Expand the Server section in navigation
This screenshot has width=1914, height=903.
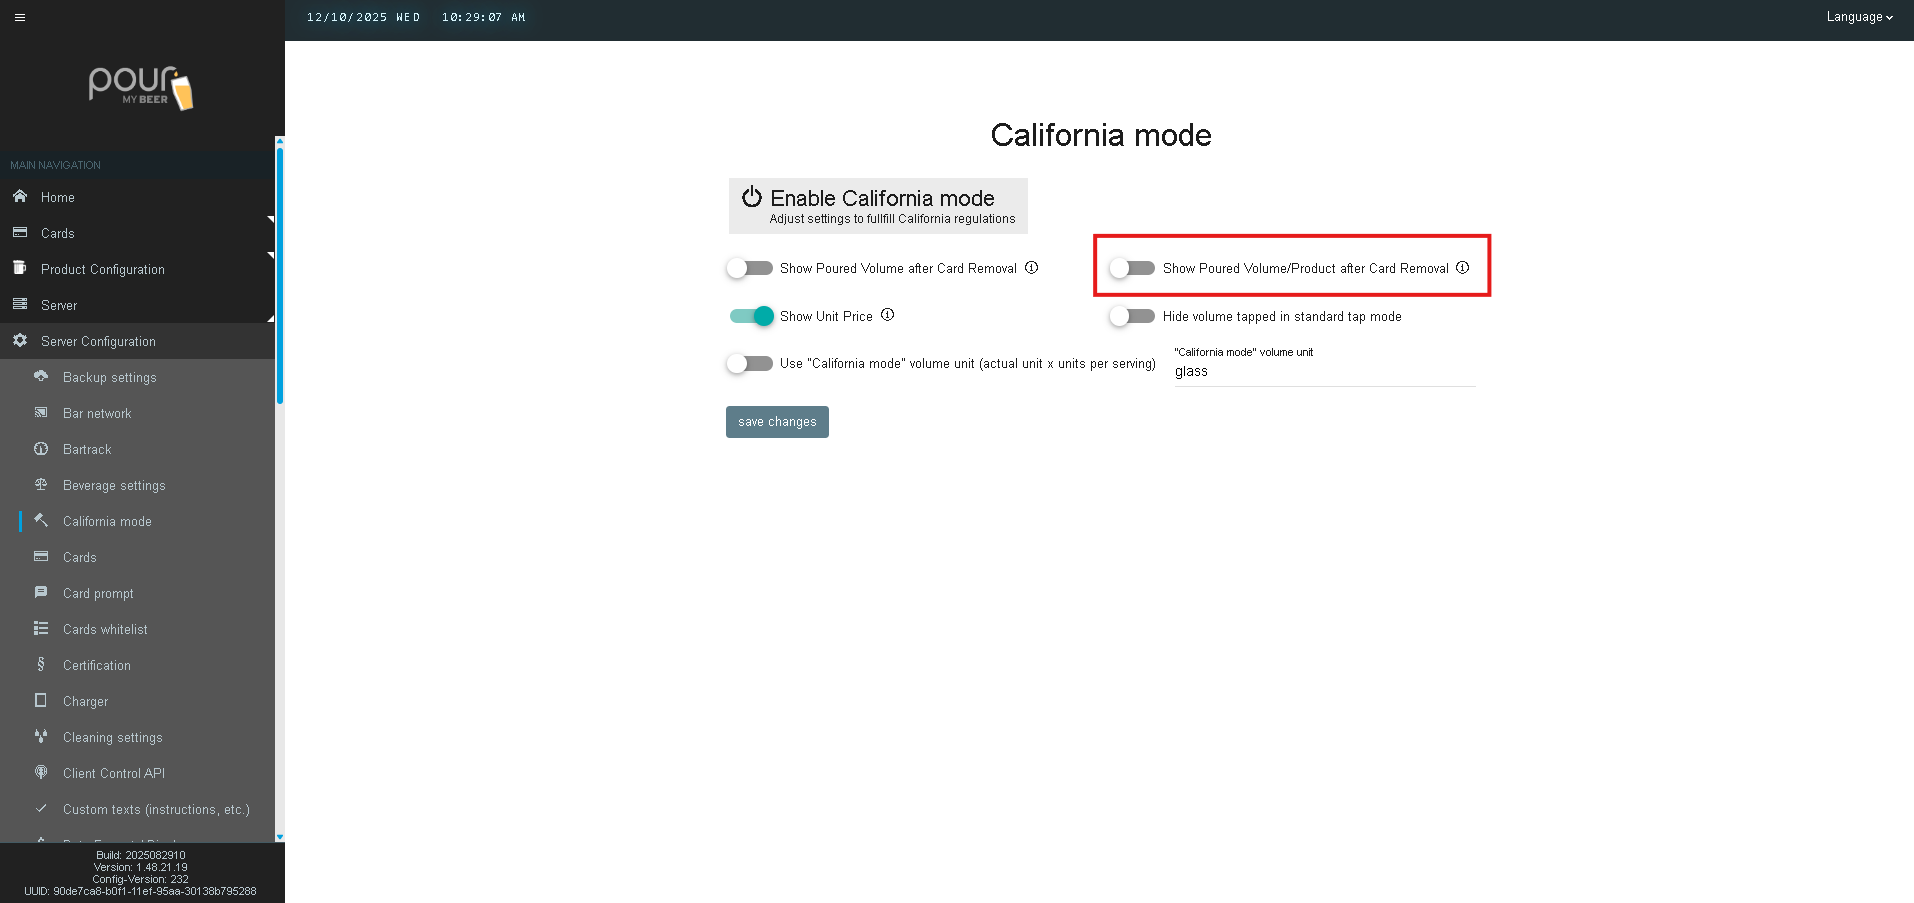coord(59,305)
